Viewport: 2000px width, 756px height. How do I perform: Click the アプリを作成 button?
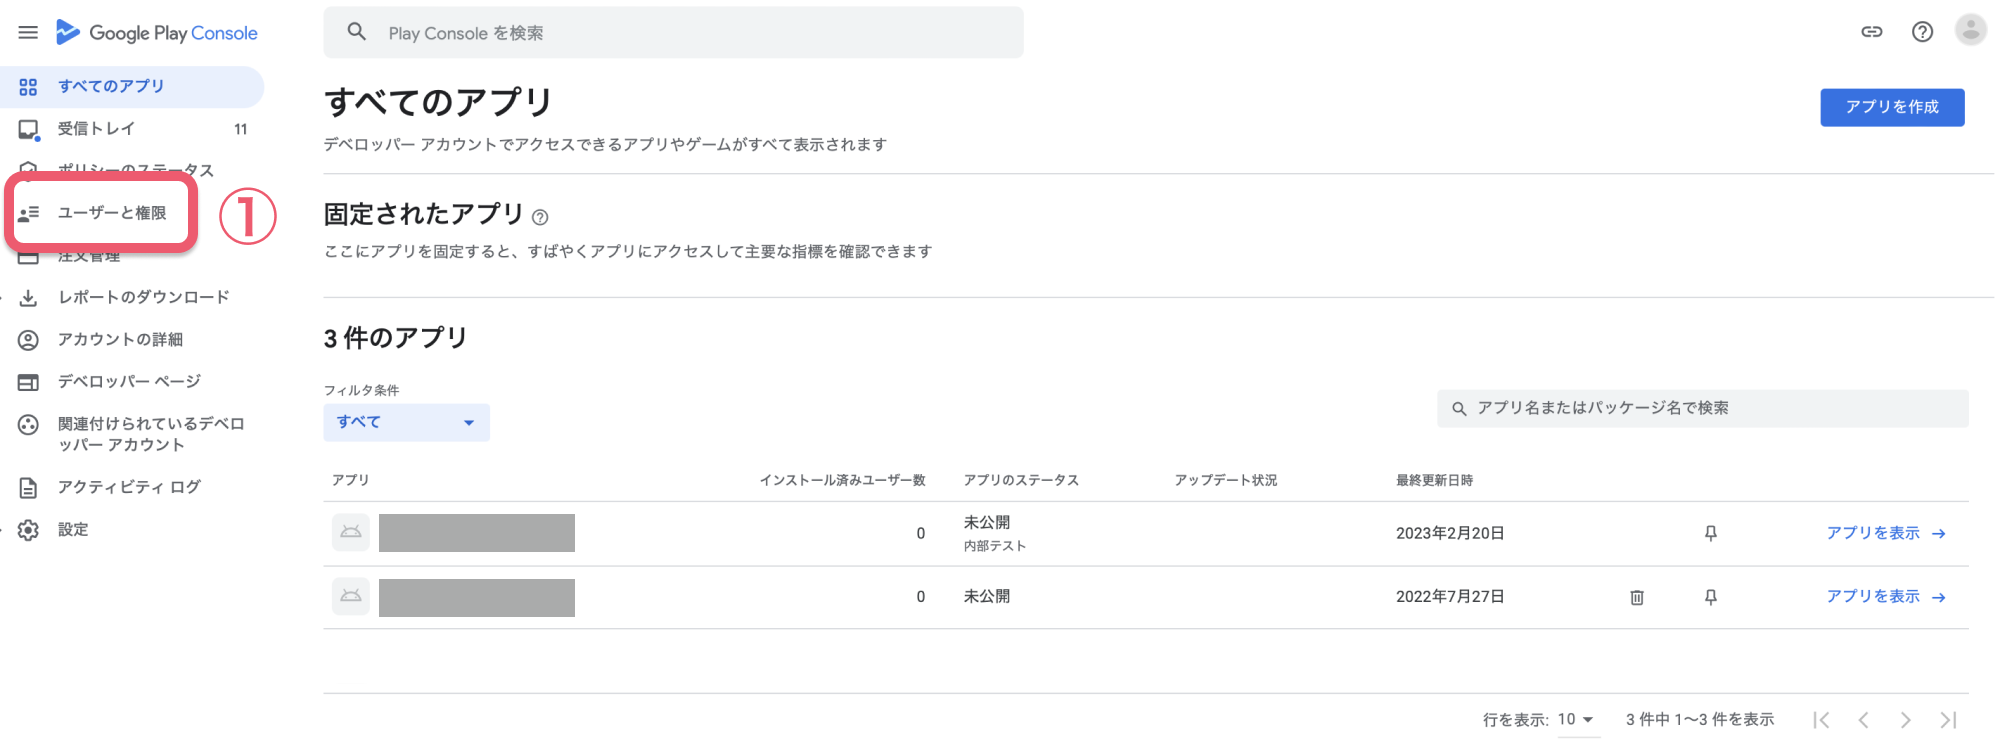[x=1892, y=107]
